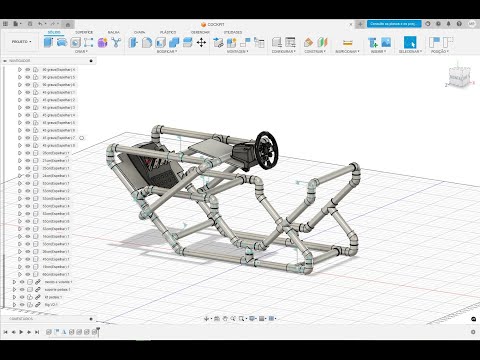Screen dimensions: 480x360
Task: Select the Rectangular Pattern tool
Action: pos(88,42)
